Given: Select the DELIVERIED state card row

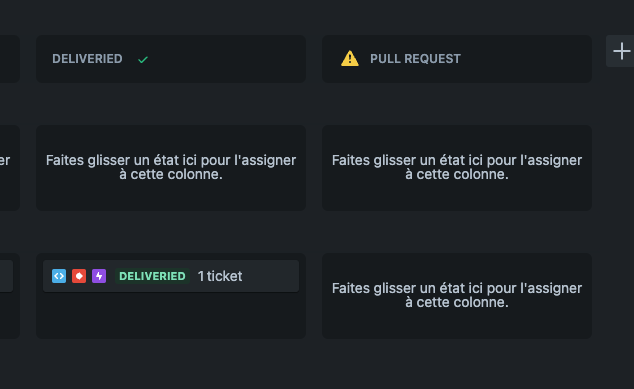Looking at the screenshot, I should (171, 276).
